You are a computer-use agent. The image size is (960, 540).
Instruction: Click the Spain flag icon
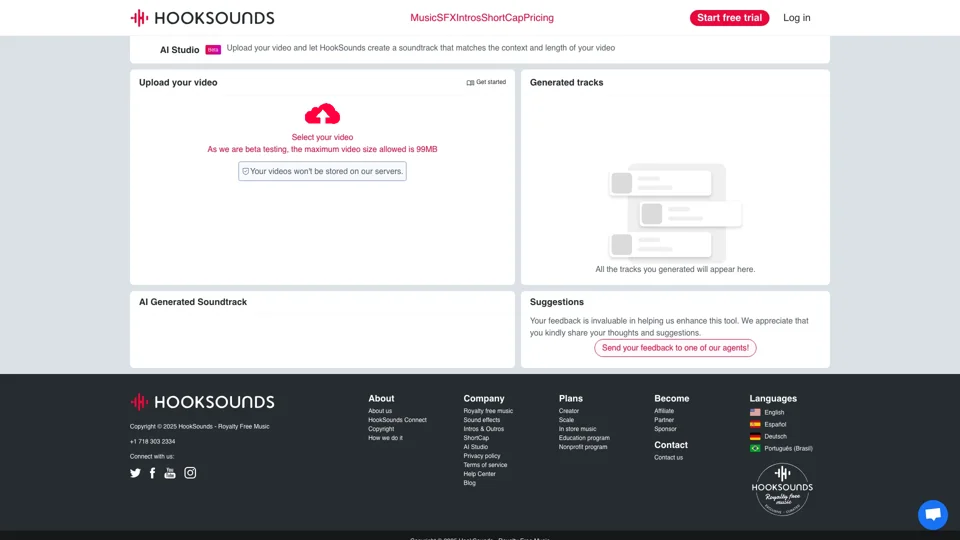click(755, 424)
